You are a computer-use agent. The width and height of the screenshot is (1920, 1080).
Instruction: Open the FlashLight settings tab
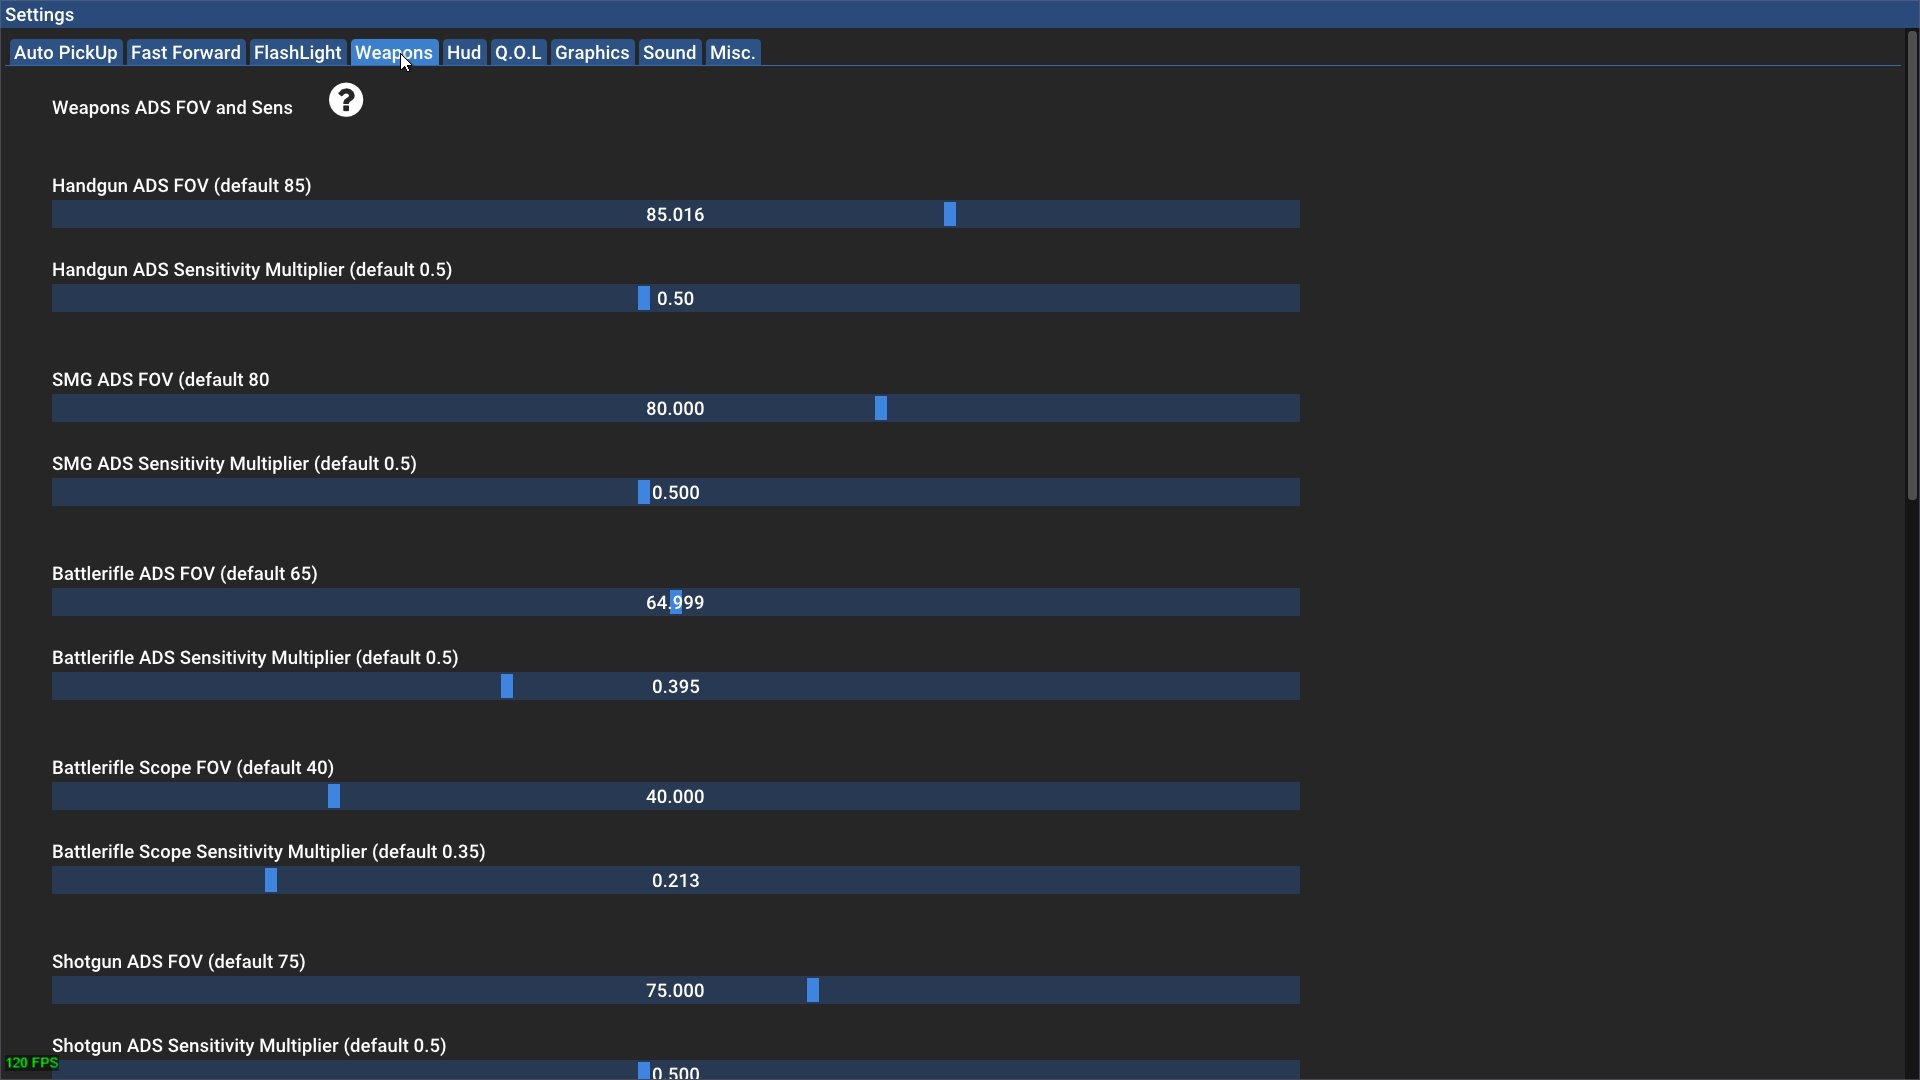(297, 53)
